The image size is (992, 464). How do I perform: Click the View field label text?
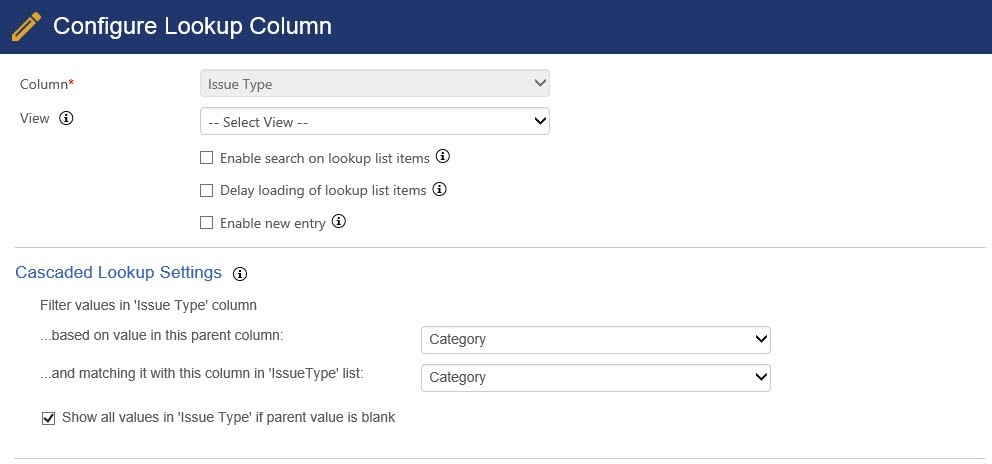pos(35,118)
